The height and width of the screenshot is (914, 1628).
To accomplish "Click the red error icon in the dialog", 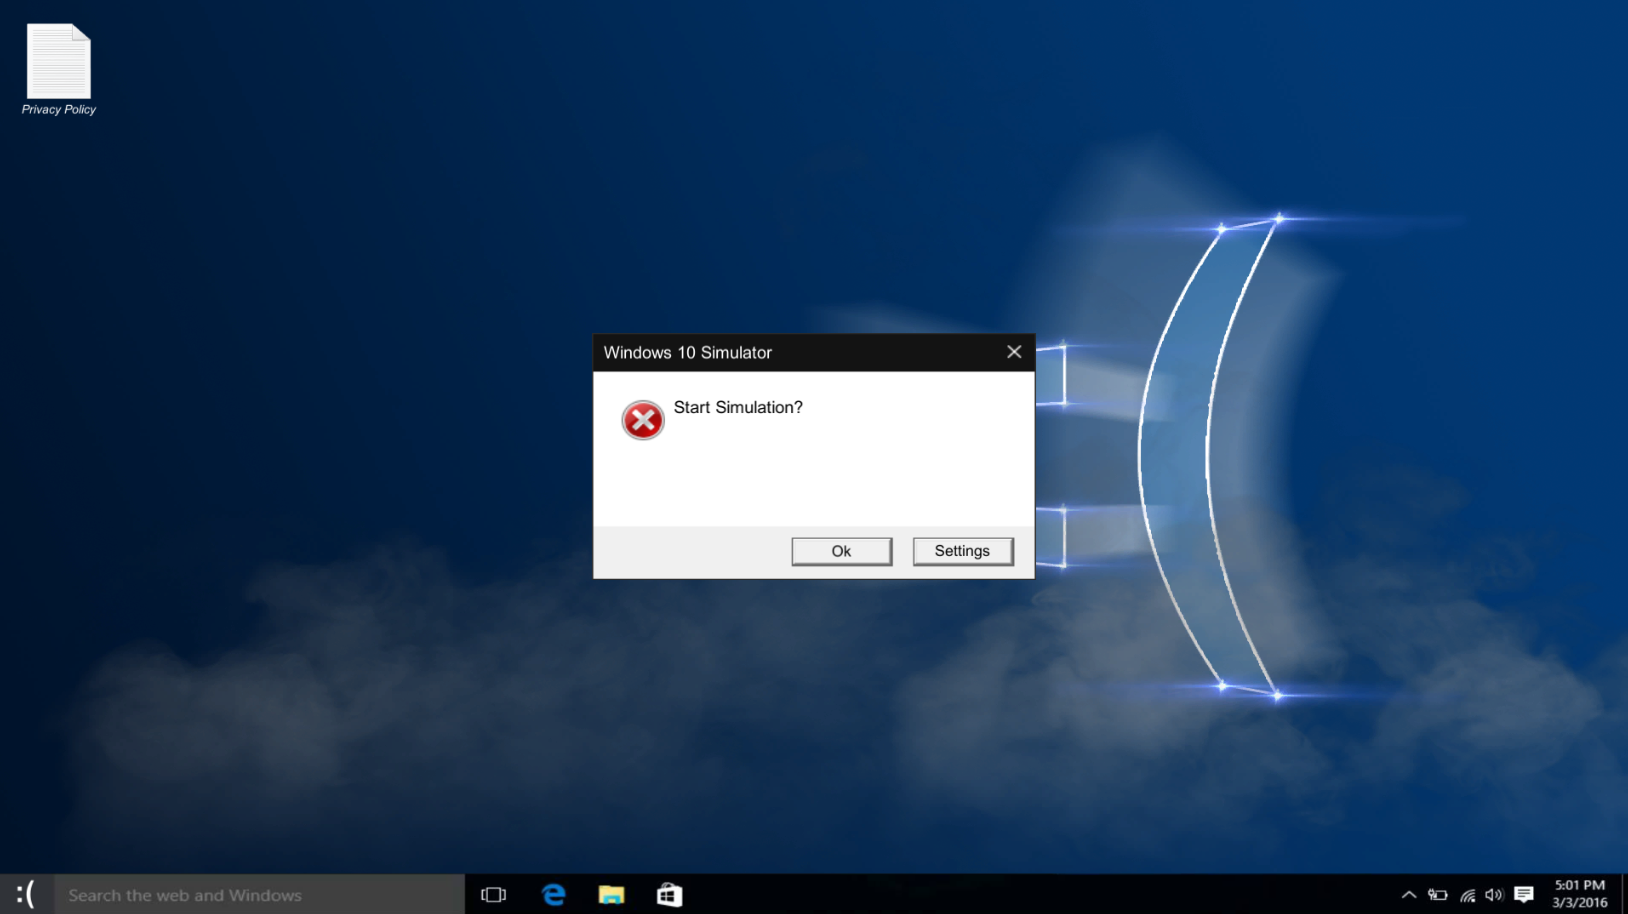I will (x=642, y=420).
